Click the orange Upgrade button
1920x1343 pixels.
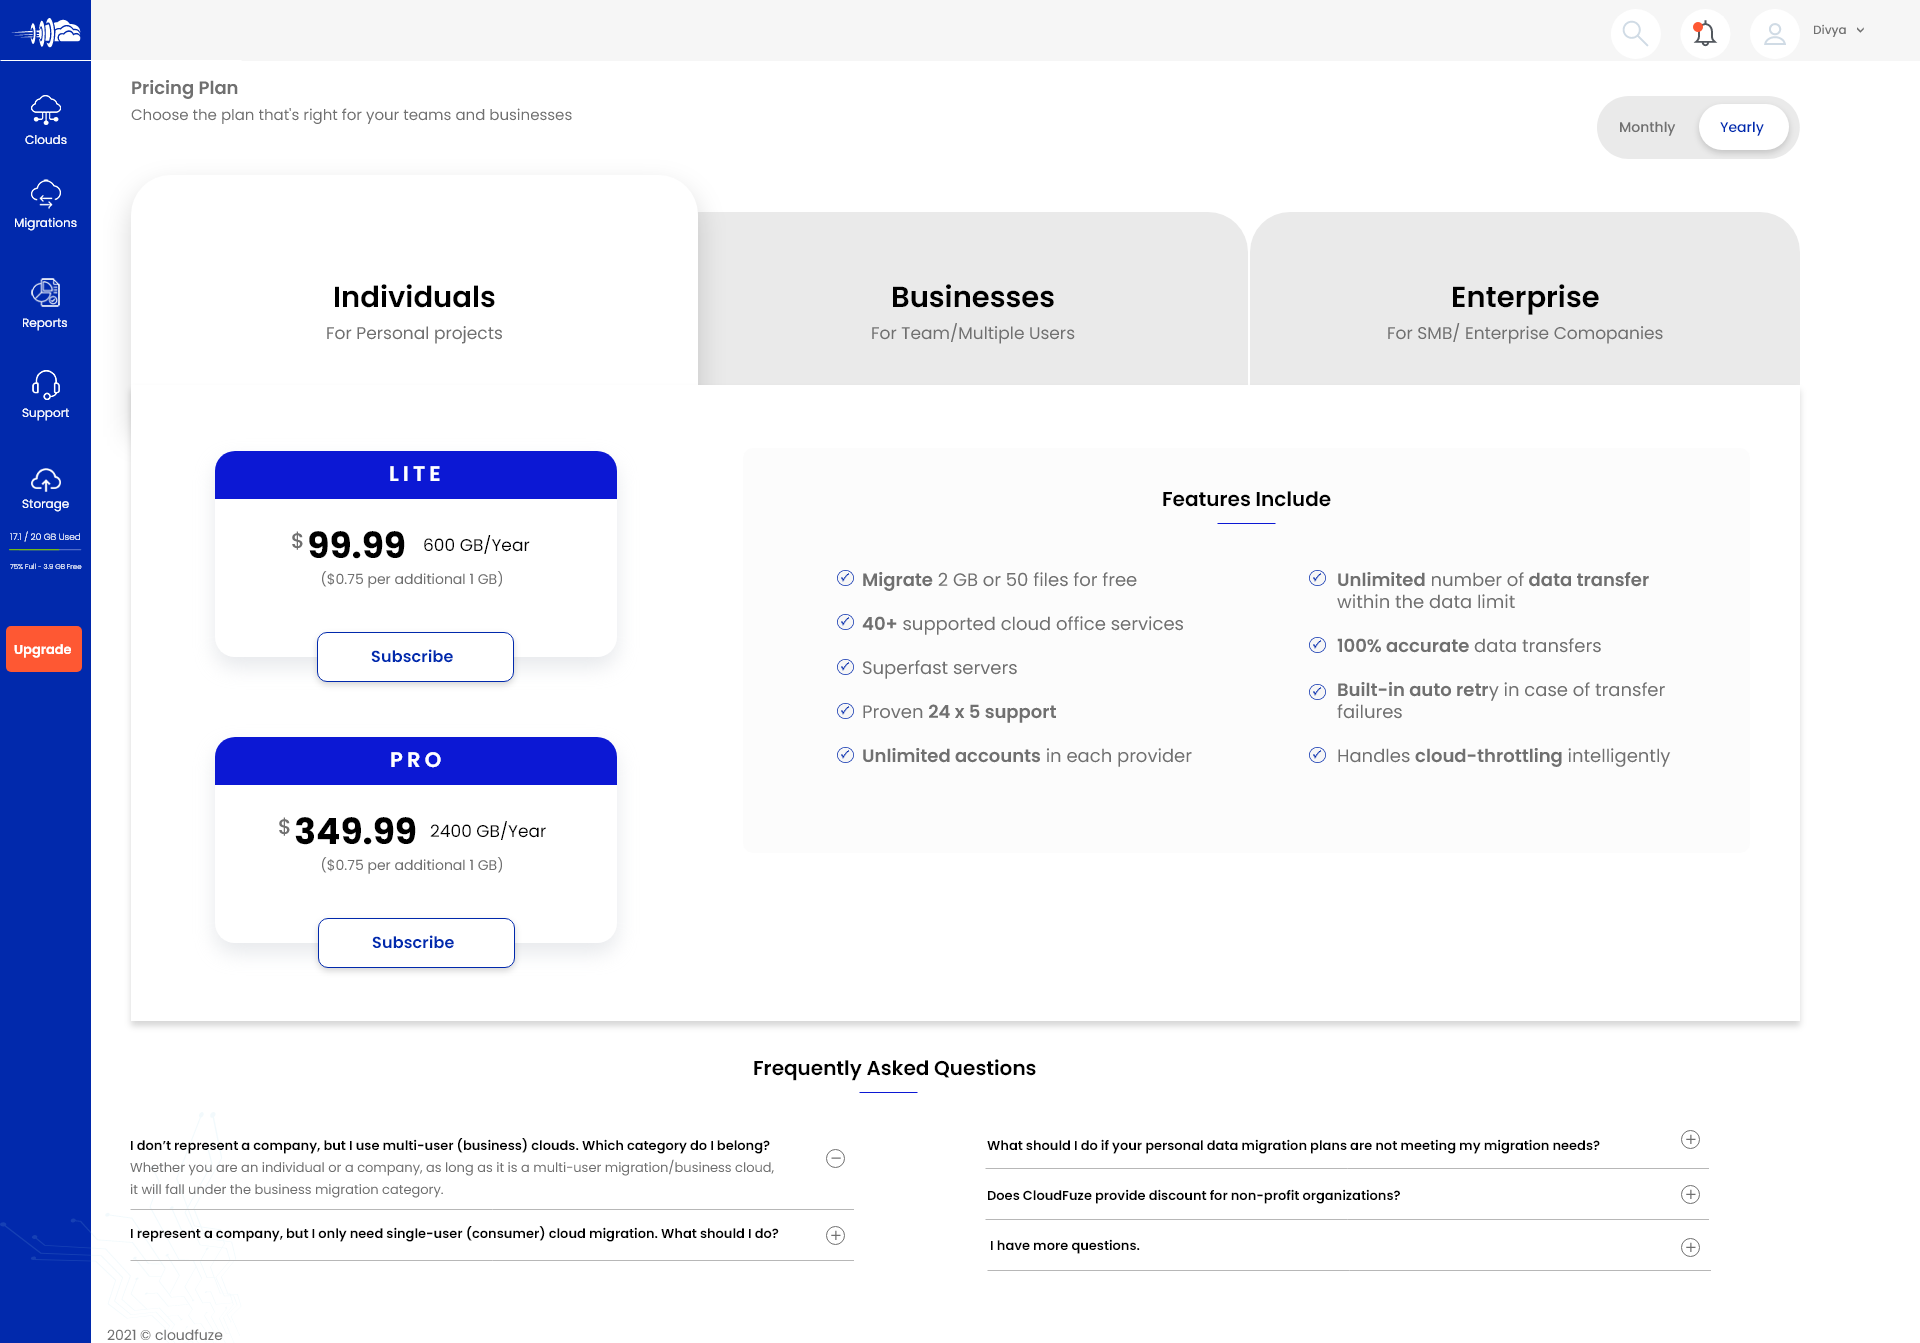[44, 649]
